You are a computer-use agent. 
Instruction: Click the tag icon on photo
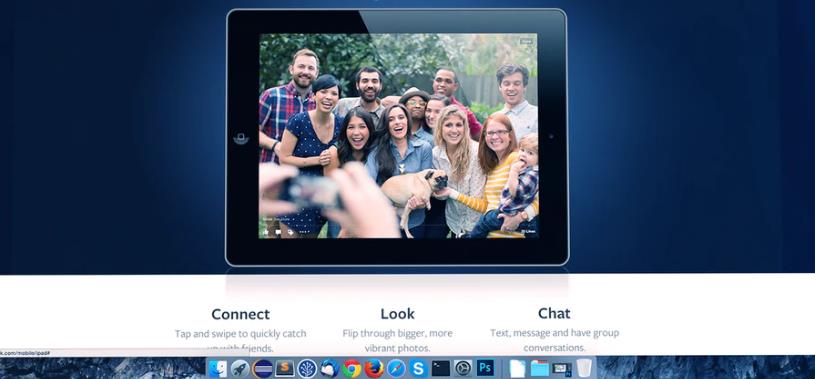pyautogui.click(x=291, y=232)
